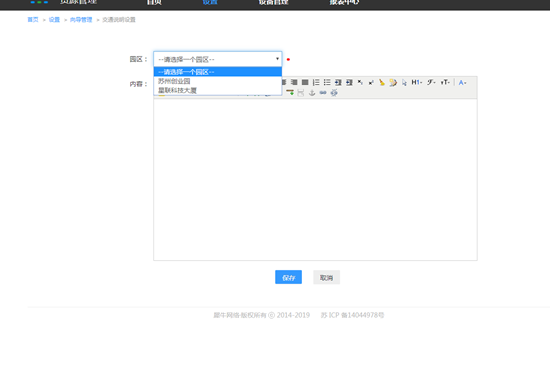The height and width of the screenshot is (388, 550).
Task: Apply superscript formatting
Action: coord(371,82)
